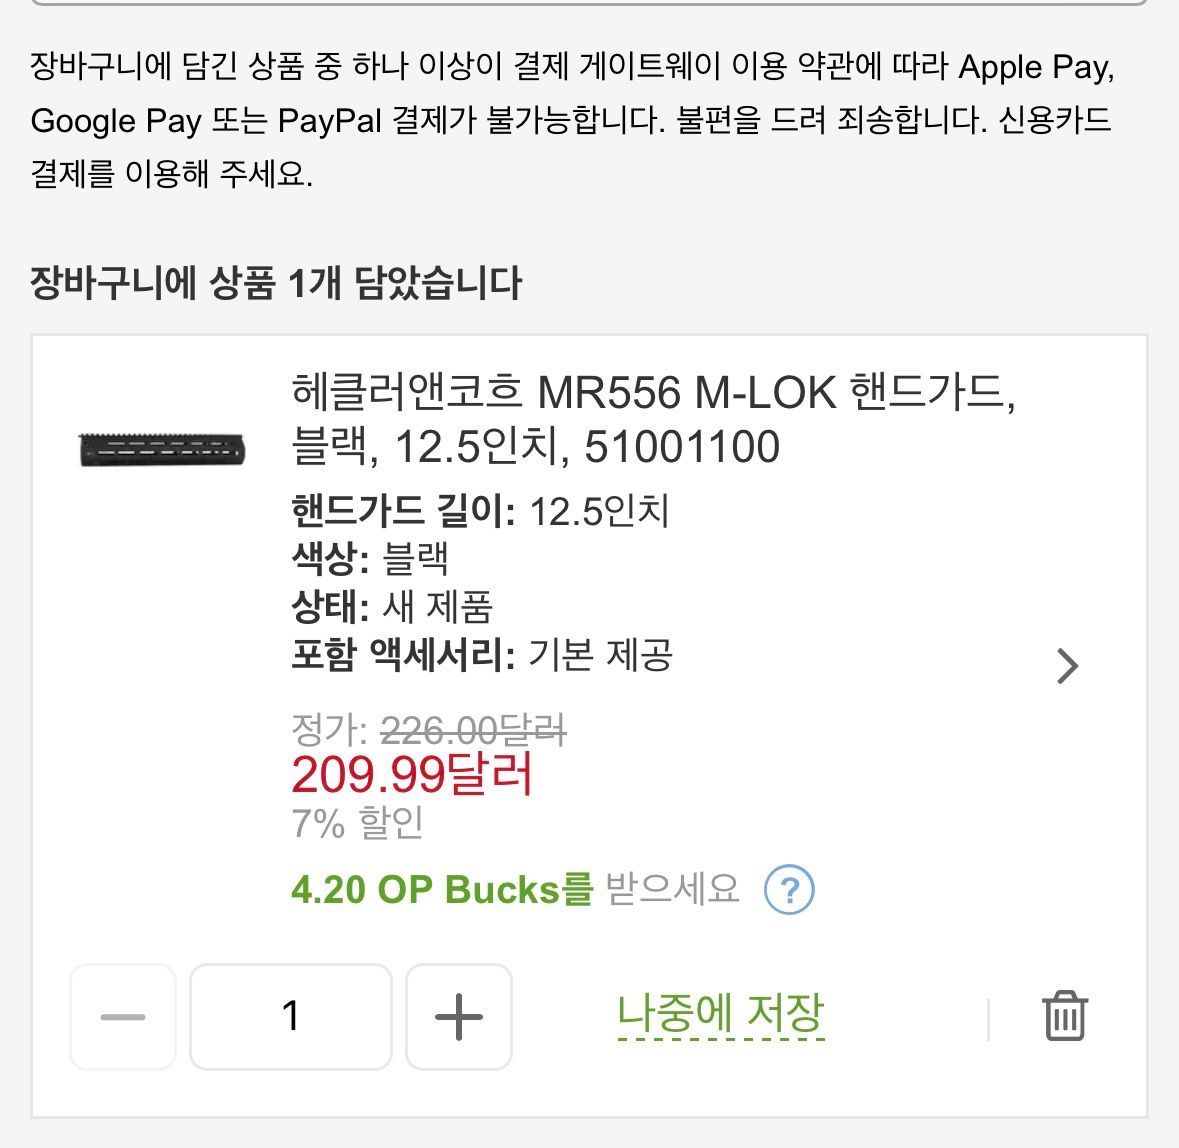Image resolution: width=1179 pixels, height=1148 pixels.
Task: Click the 핸드가드 길이 12.5인치 spec line
Action: (480, 510)
